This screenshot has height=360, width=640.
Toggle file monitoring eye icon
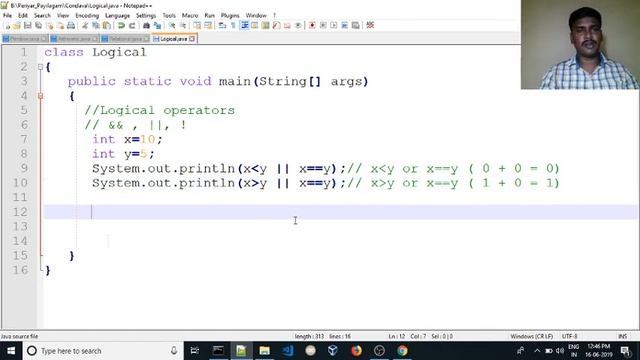tap(298, 25)
